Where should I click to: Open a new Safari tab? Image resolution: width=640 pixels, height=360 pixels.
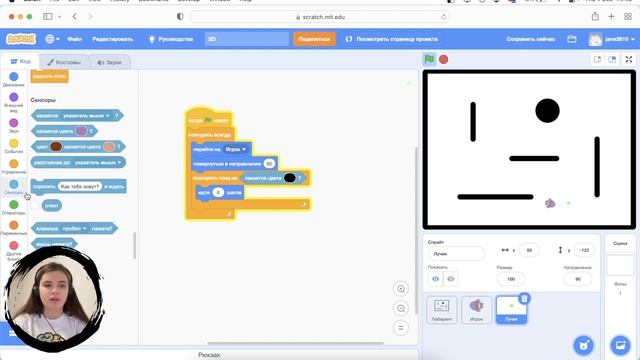point(611,17)
